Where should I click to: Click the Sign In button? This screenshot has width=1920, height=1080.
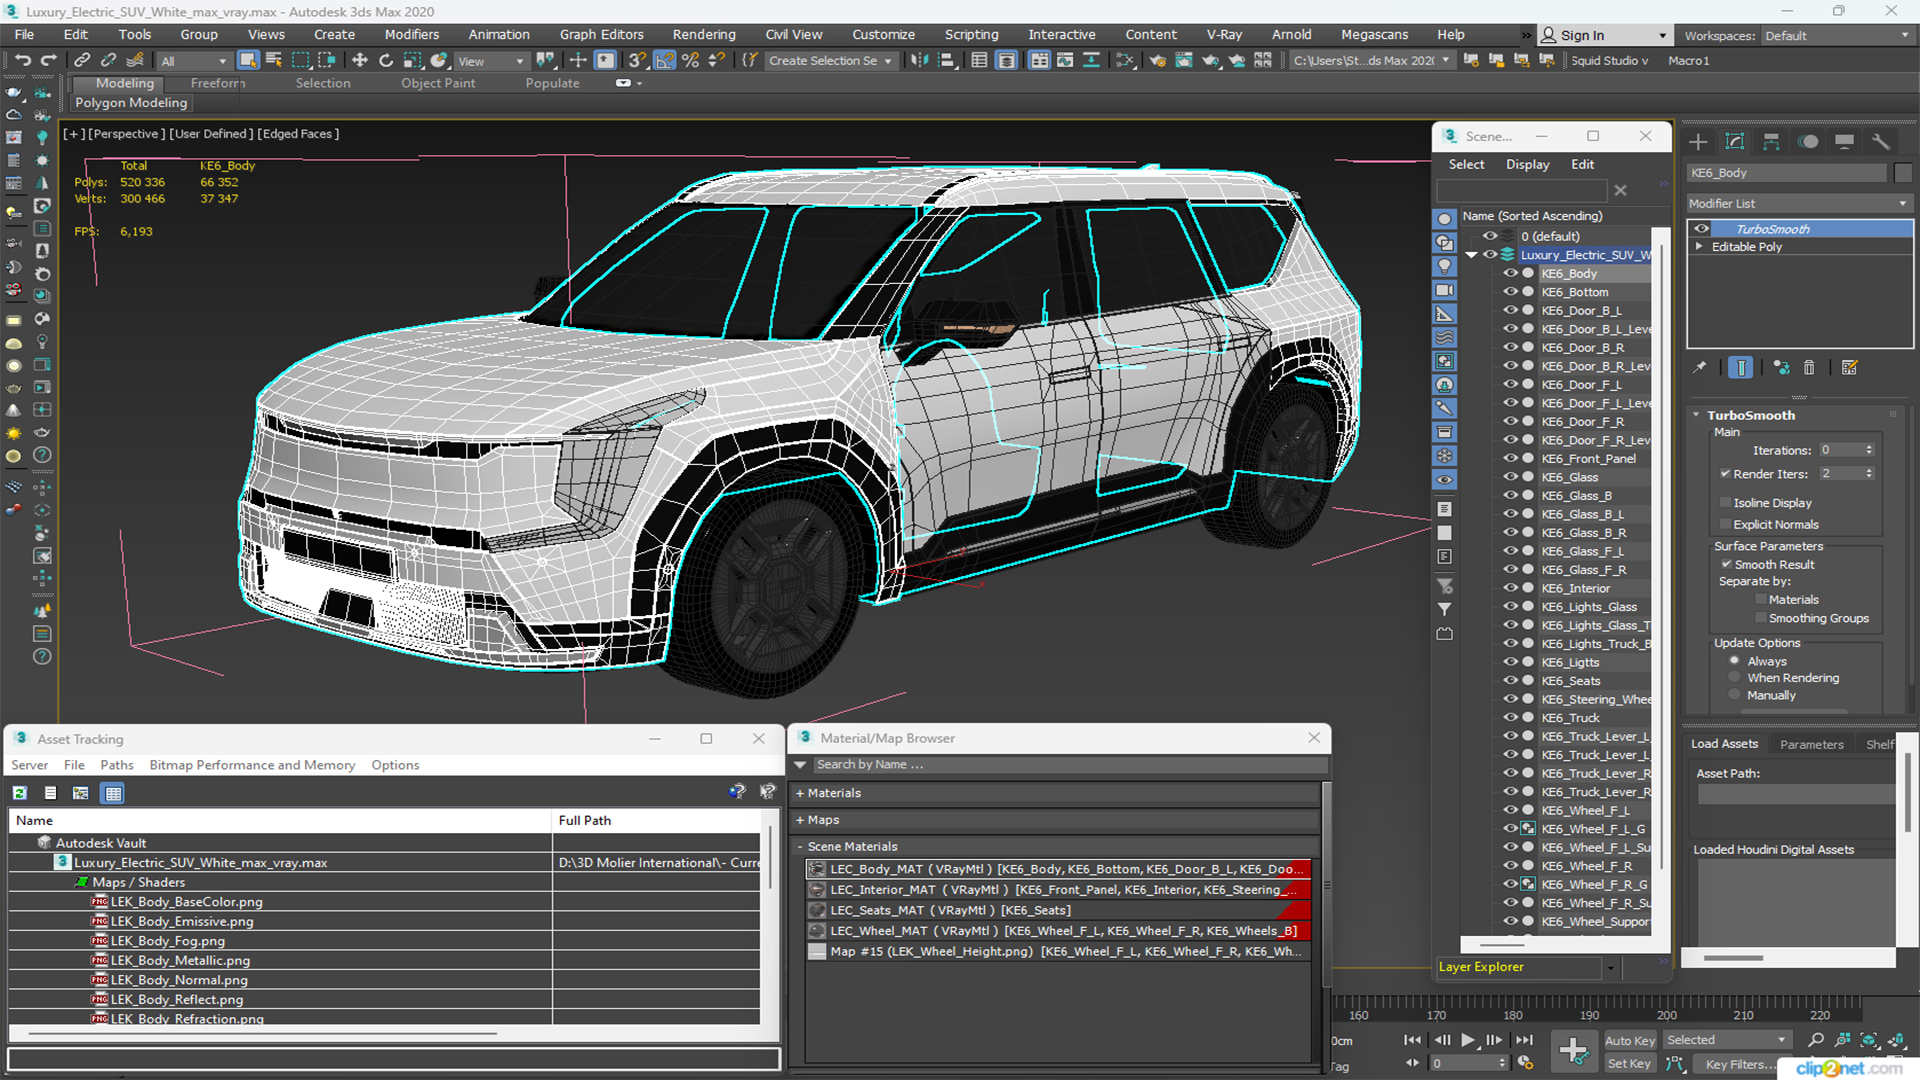pyautogui.click(x=1603, y=35)
